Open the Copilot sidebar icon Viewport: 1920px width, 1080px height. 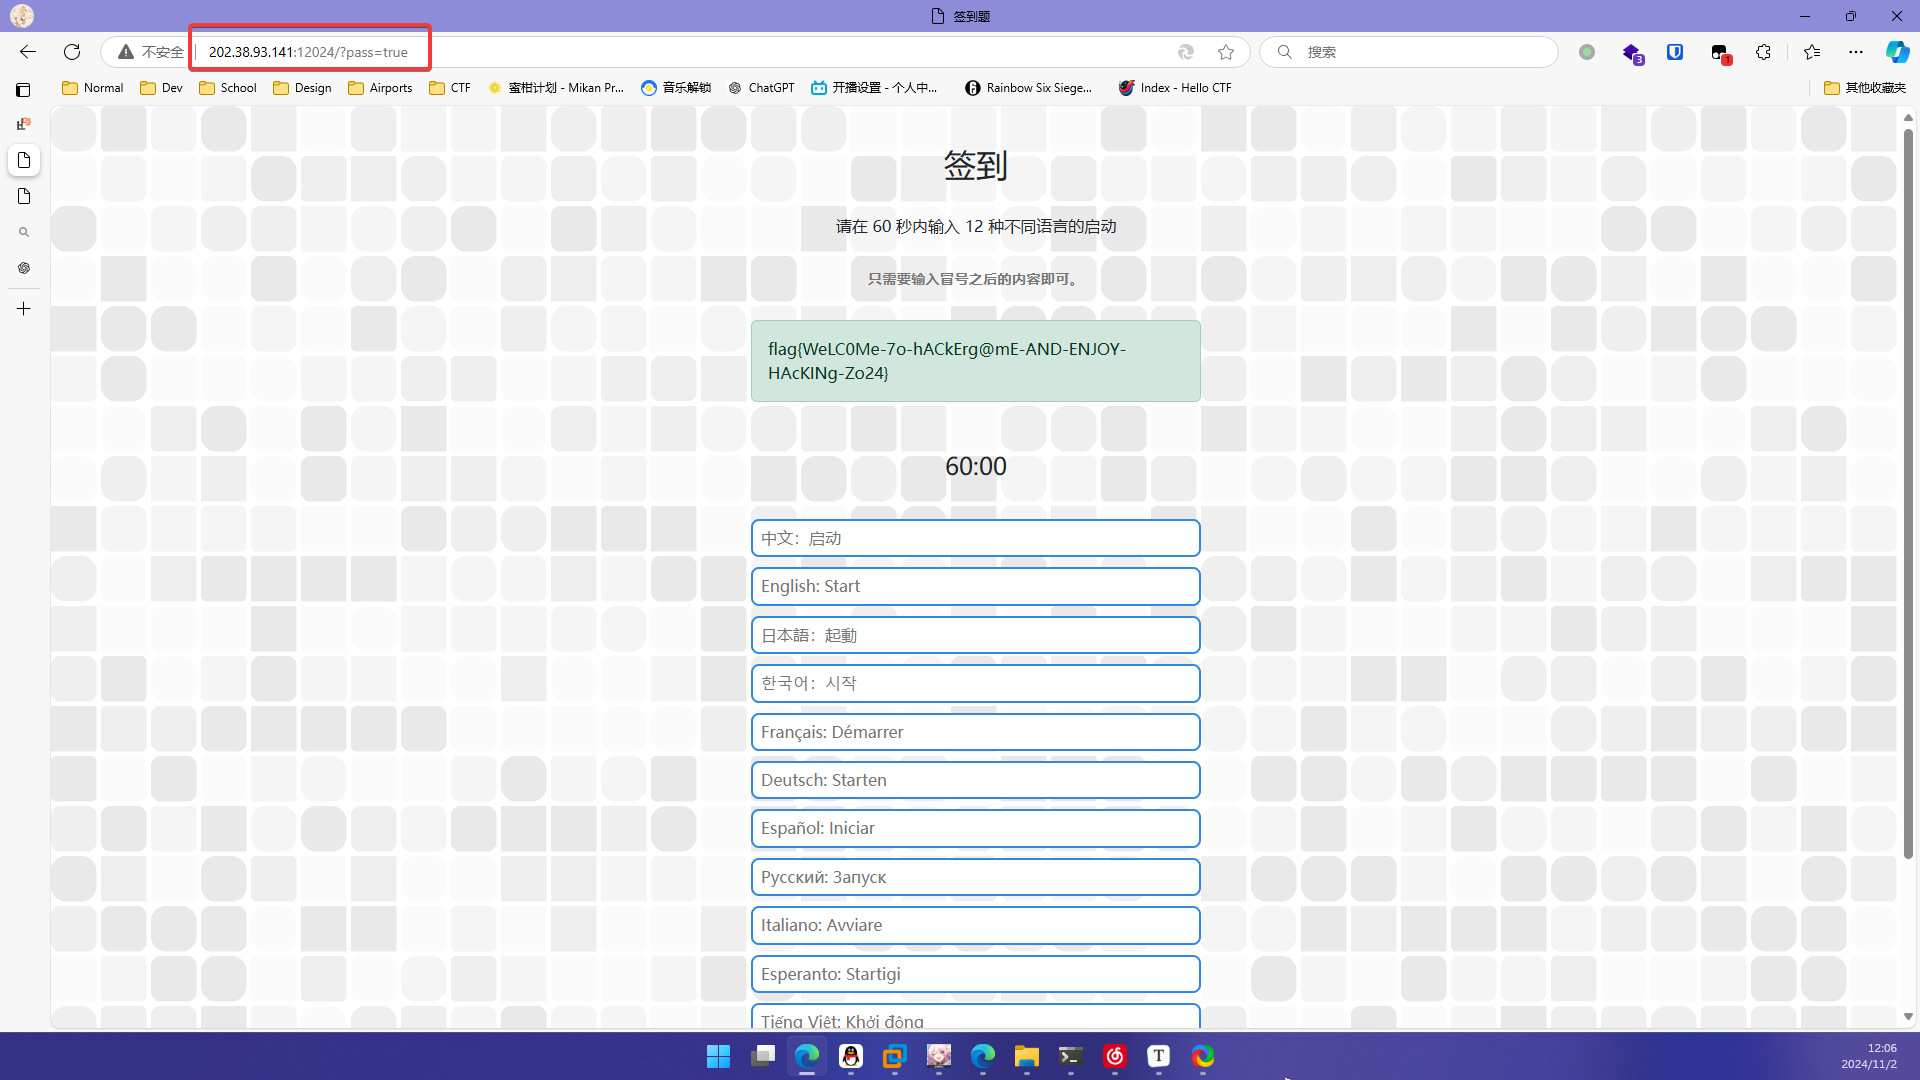(x=1897, y=52)
